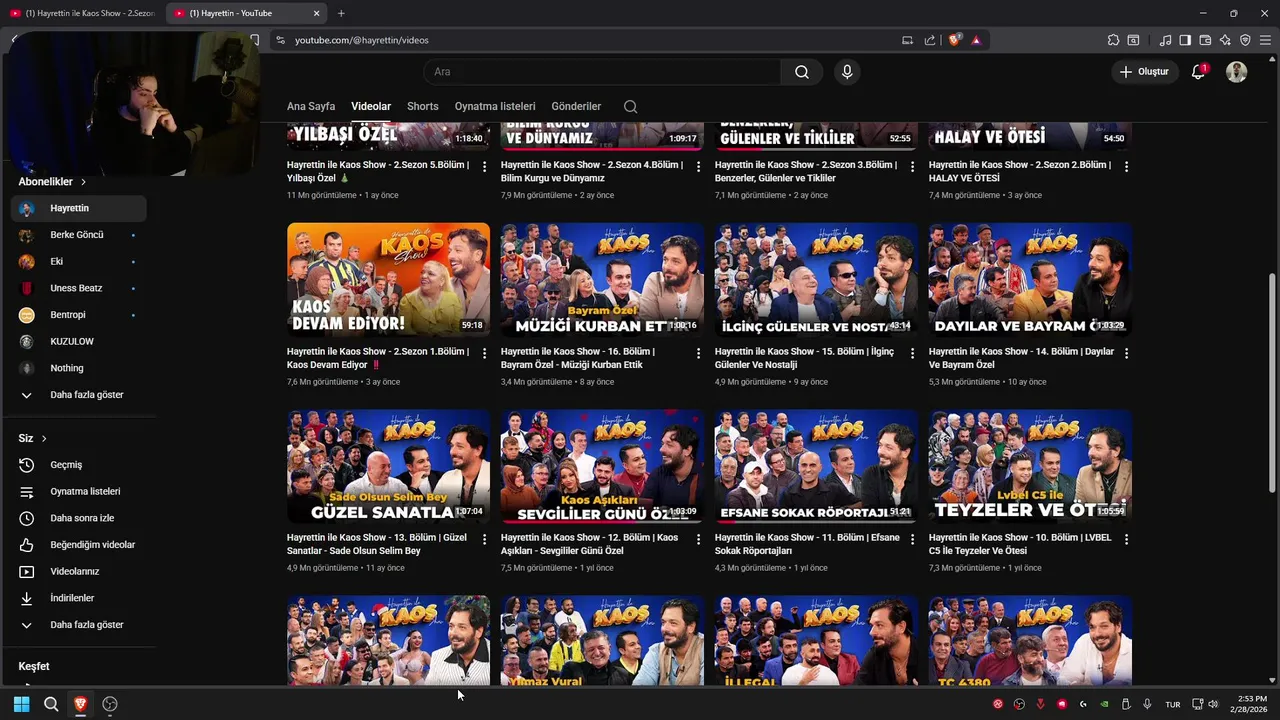
Task: Click the Brave Rewards triangle icon
Action: point(976,40)
